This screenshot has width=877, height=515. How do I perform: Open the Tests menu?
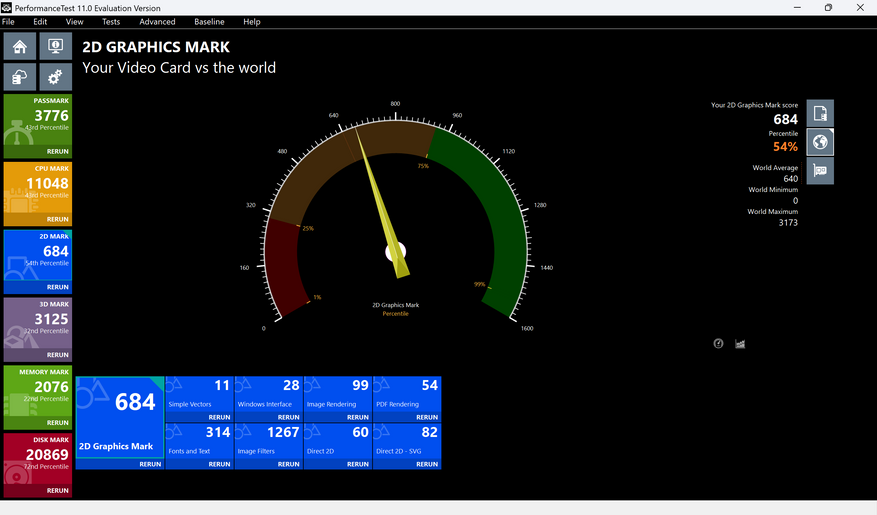pyautogui.click(x=111, y=22)
